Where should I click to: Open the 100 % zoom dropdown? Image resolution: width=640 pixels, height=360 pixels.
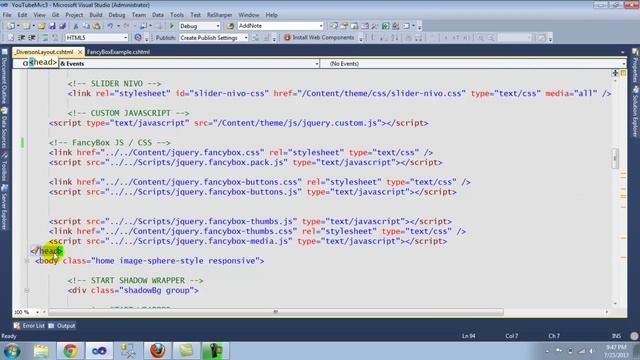(27, 312)
